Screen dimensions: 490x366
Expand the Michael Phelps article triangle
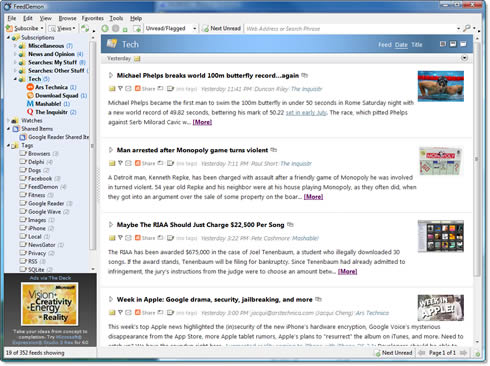click(111, 75)
